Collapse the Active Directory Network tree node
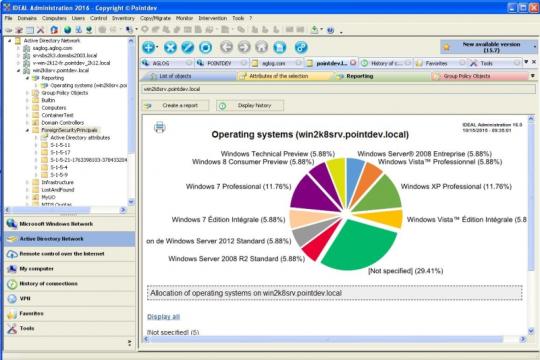 tap(10, 41)
